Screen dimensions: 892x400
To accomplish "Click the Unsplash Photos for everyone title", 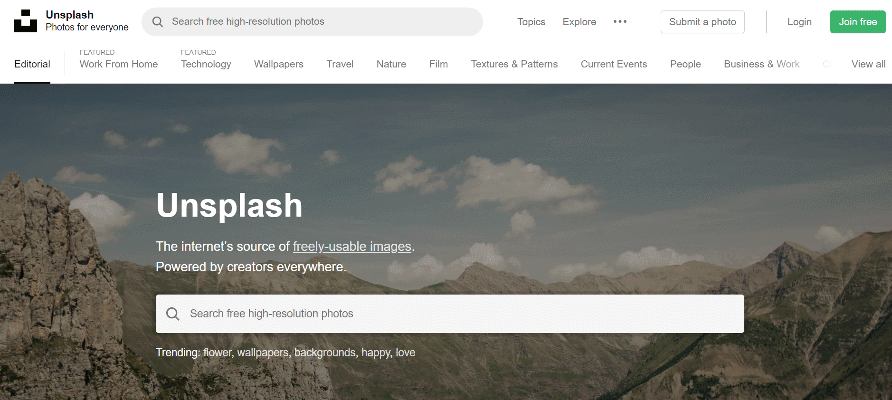I will pyautogui.click(x=87, y=21).
